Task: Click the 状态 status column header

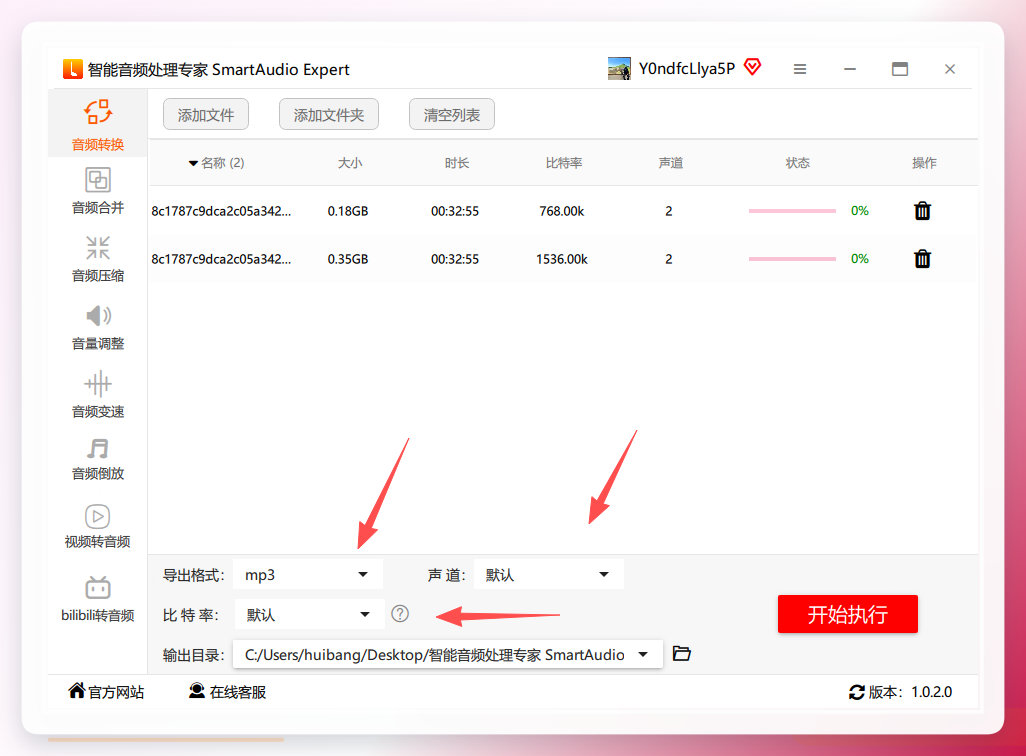Action: [x=798, y=163]
